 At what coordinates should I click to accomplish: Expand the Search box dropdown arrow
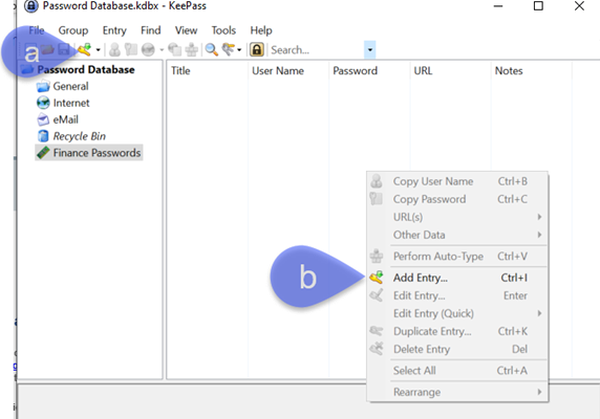370,50
